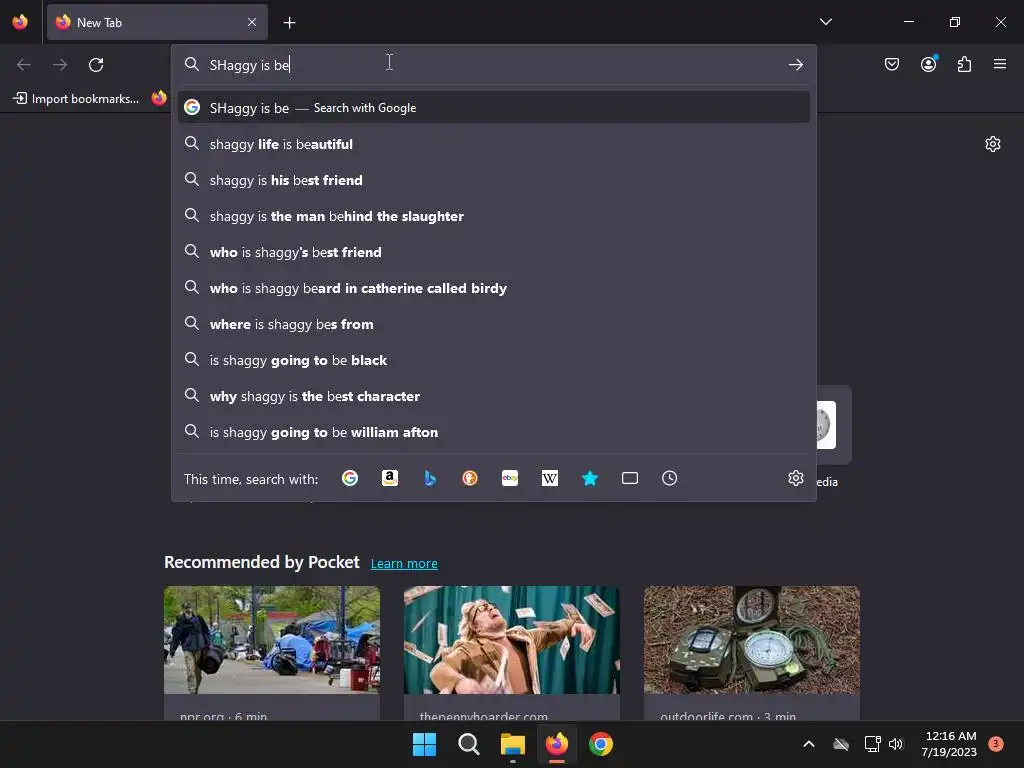Search open tabs with the tab icon
Screen dimensions: 1024x768
click(630, 478)
